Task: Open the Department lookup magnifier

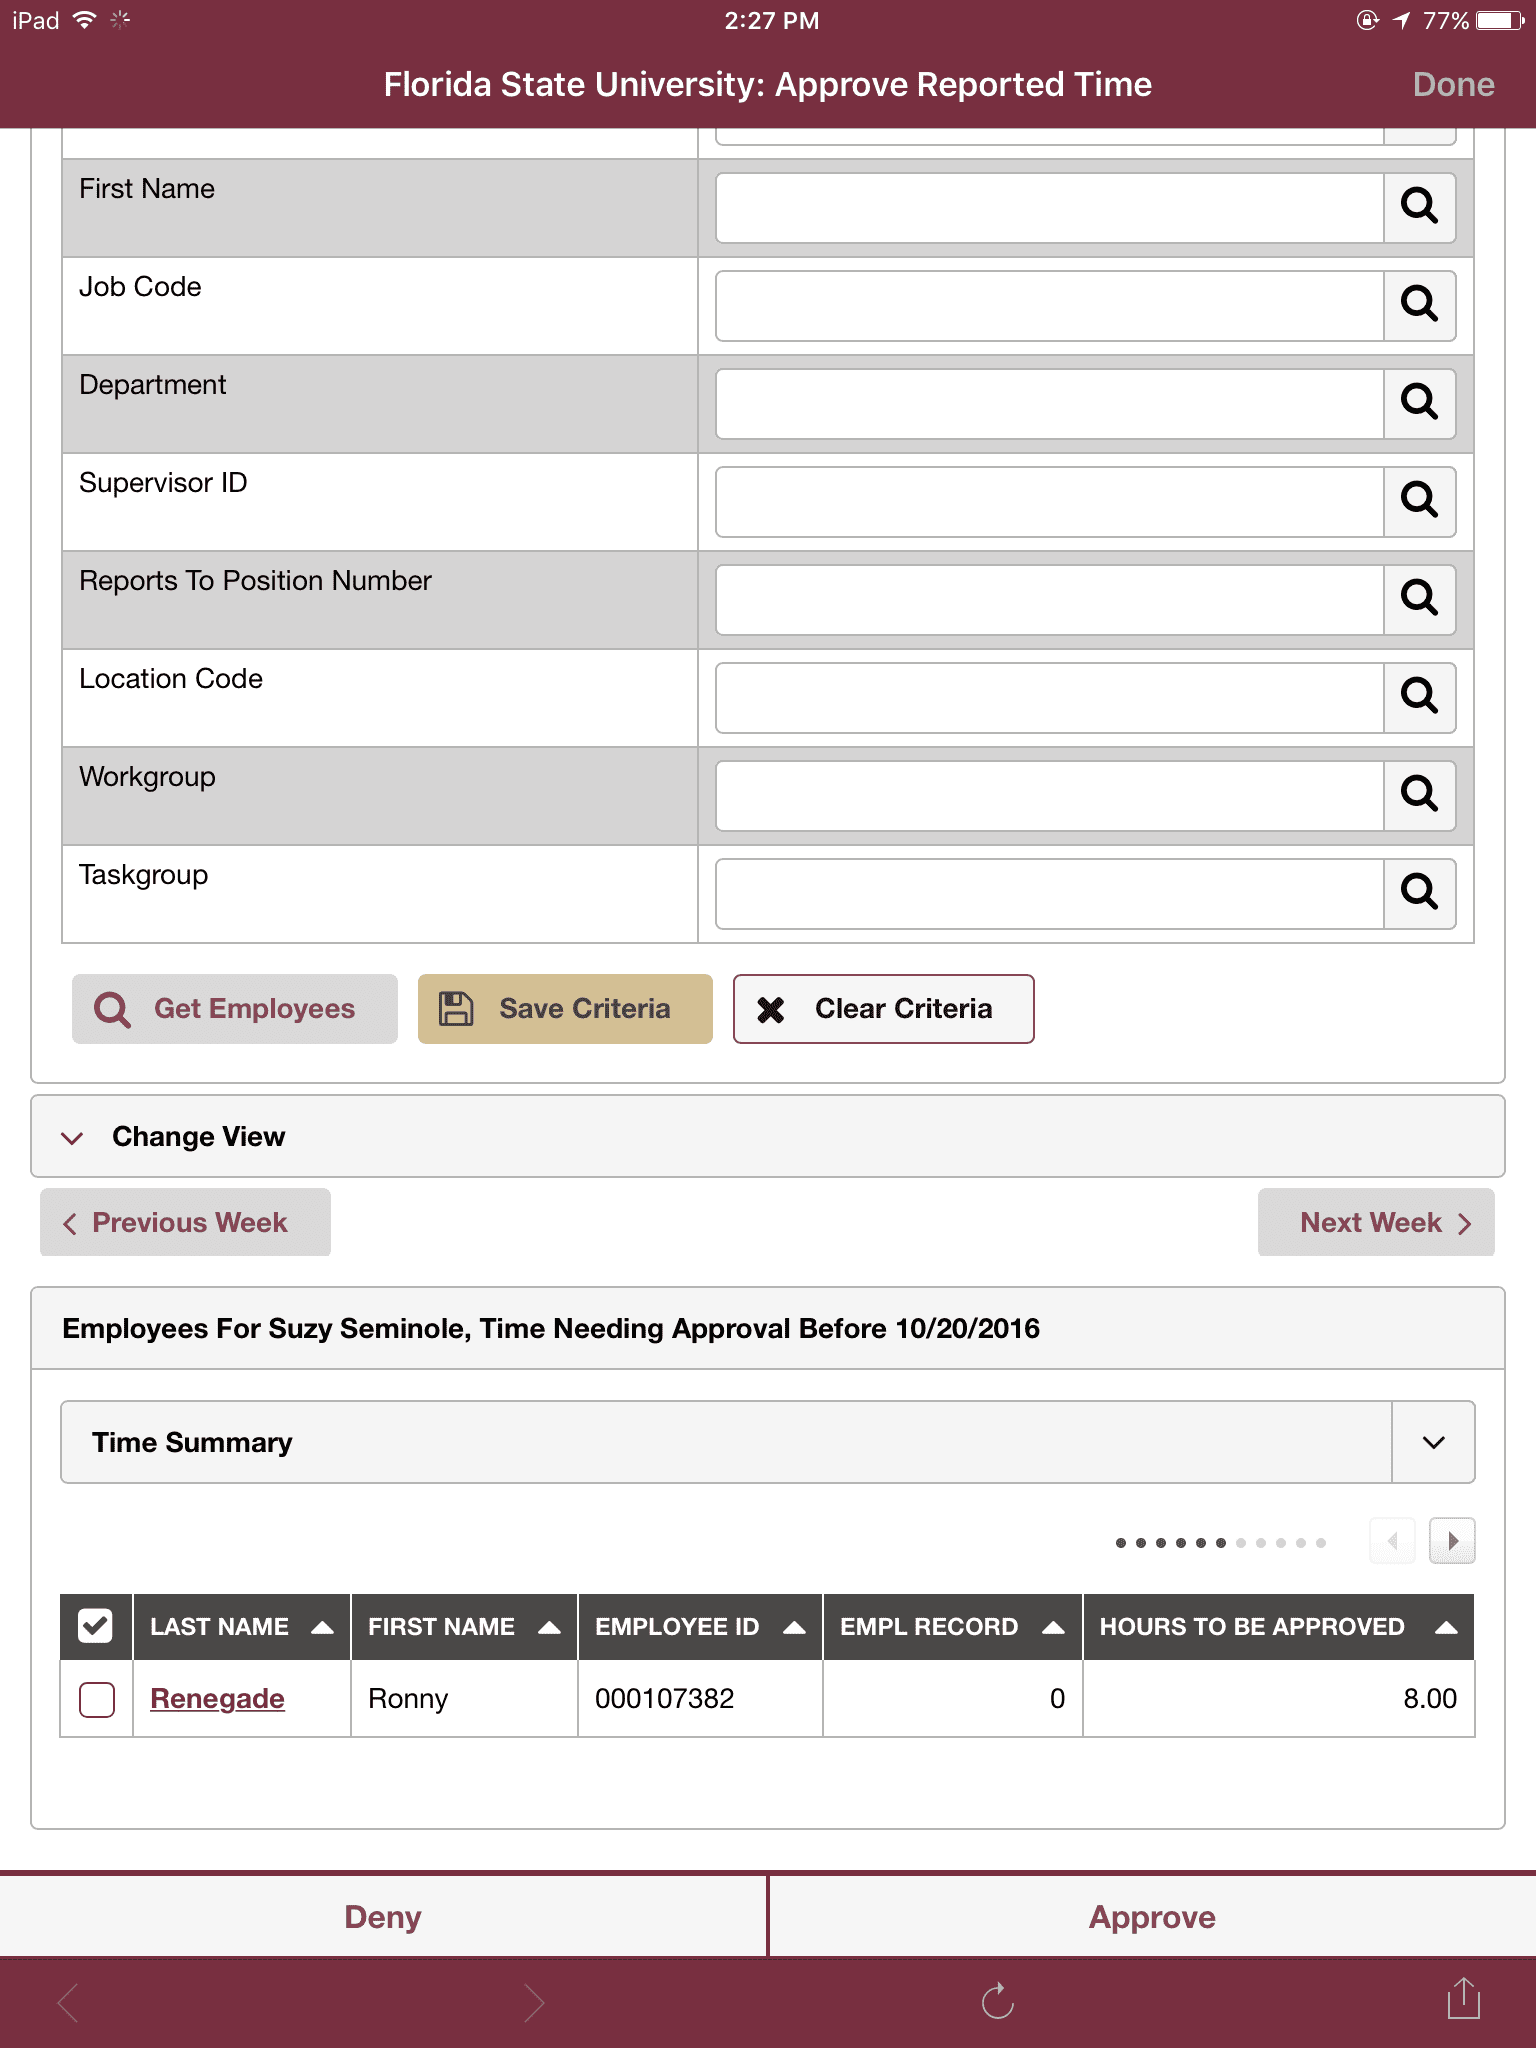Action: (x=1419, y=403)
